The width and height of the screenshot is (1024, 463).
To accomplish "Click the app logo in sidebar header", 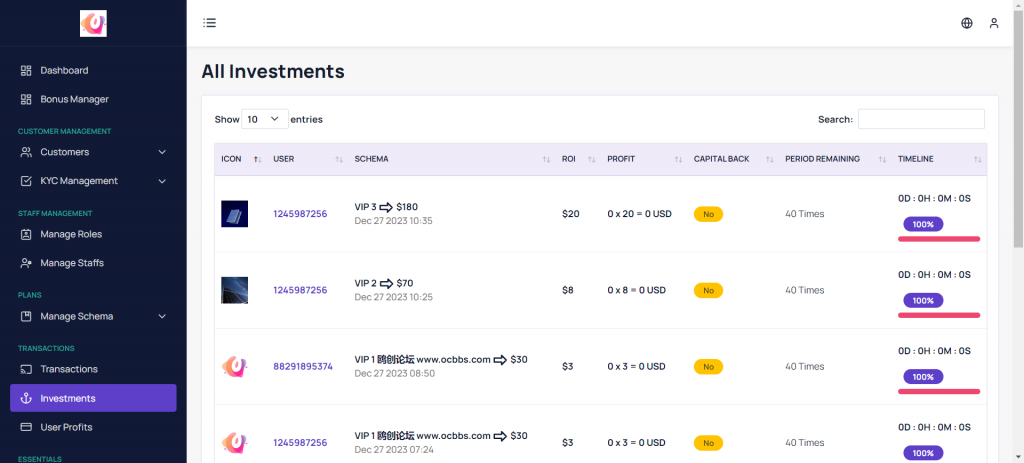I will click(93, 24).
